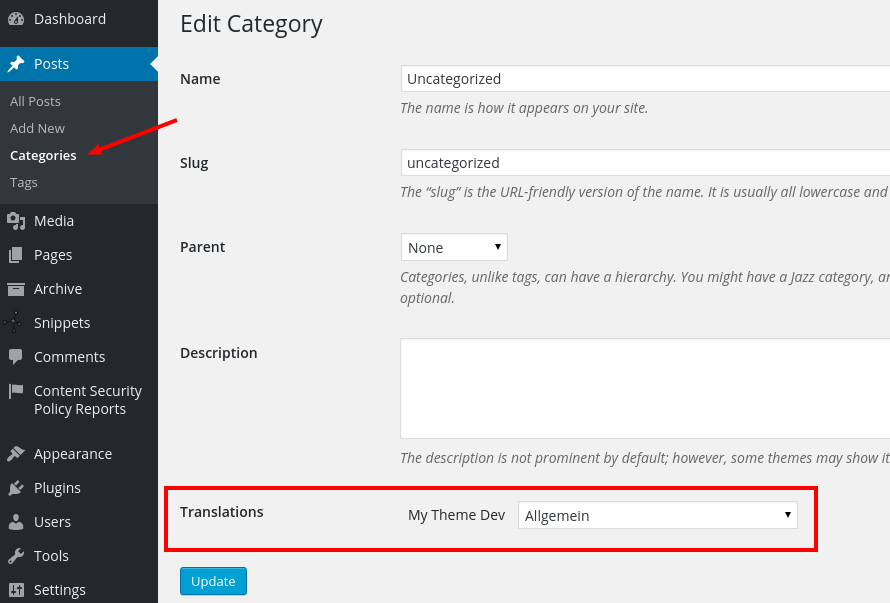Image resolution: width=890 pixels, height=603 pixels.
Task: Click the Snippets icon in sidebar
Action: (x=16, y=323)
